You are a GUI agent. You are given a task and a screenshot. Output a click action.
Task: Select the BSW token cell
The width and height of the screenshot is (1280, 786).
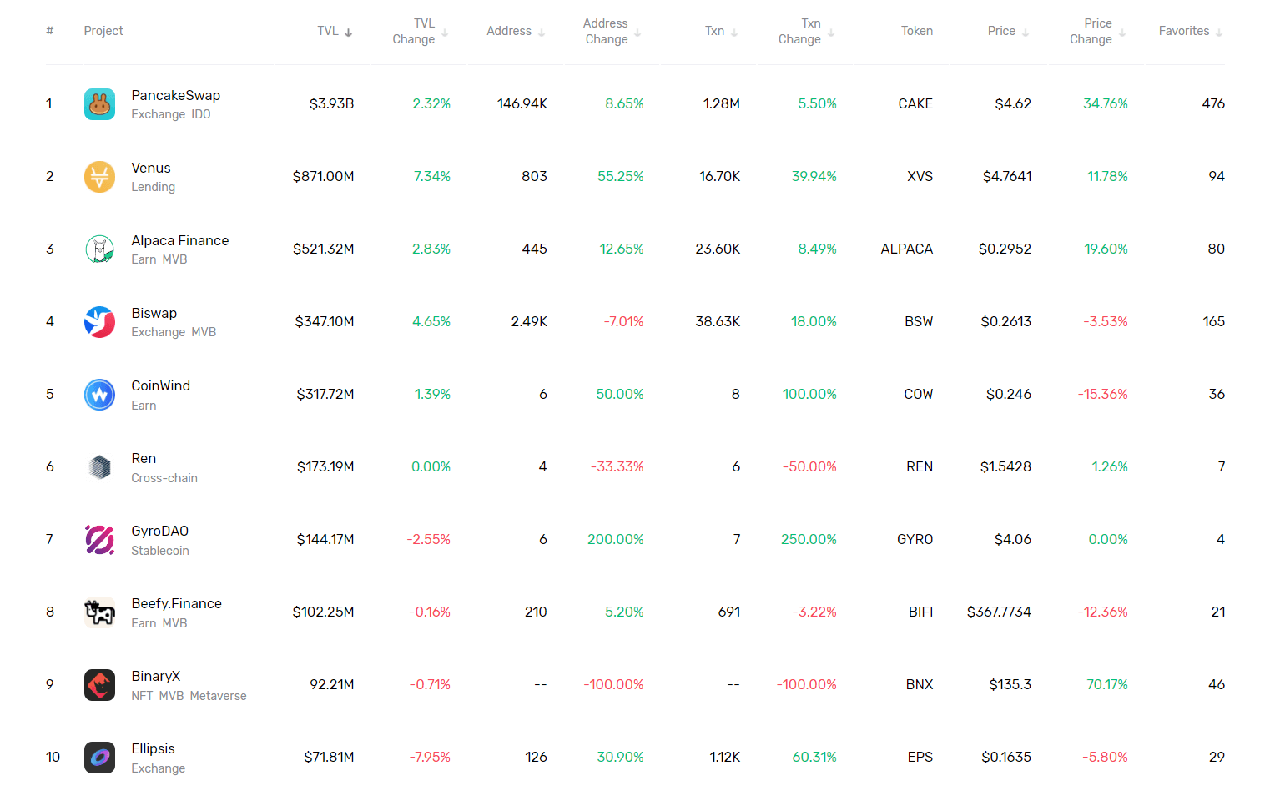[x=919, y=322]
